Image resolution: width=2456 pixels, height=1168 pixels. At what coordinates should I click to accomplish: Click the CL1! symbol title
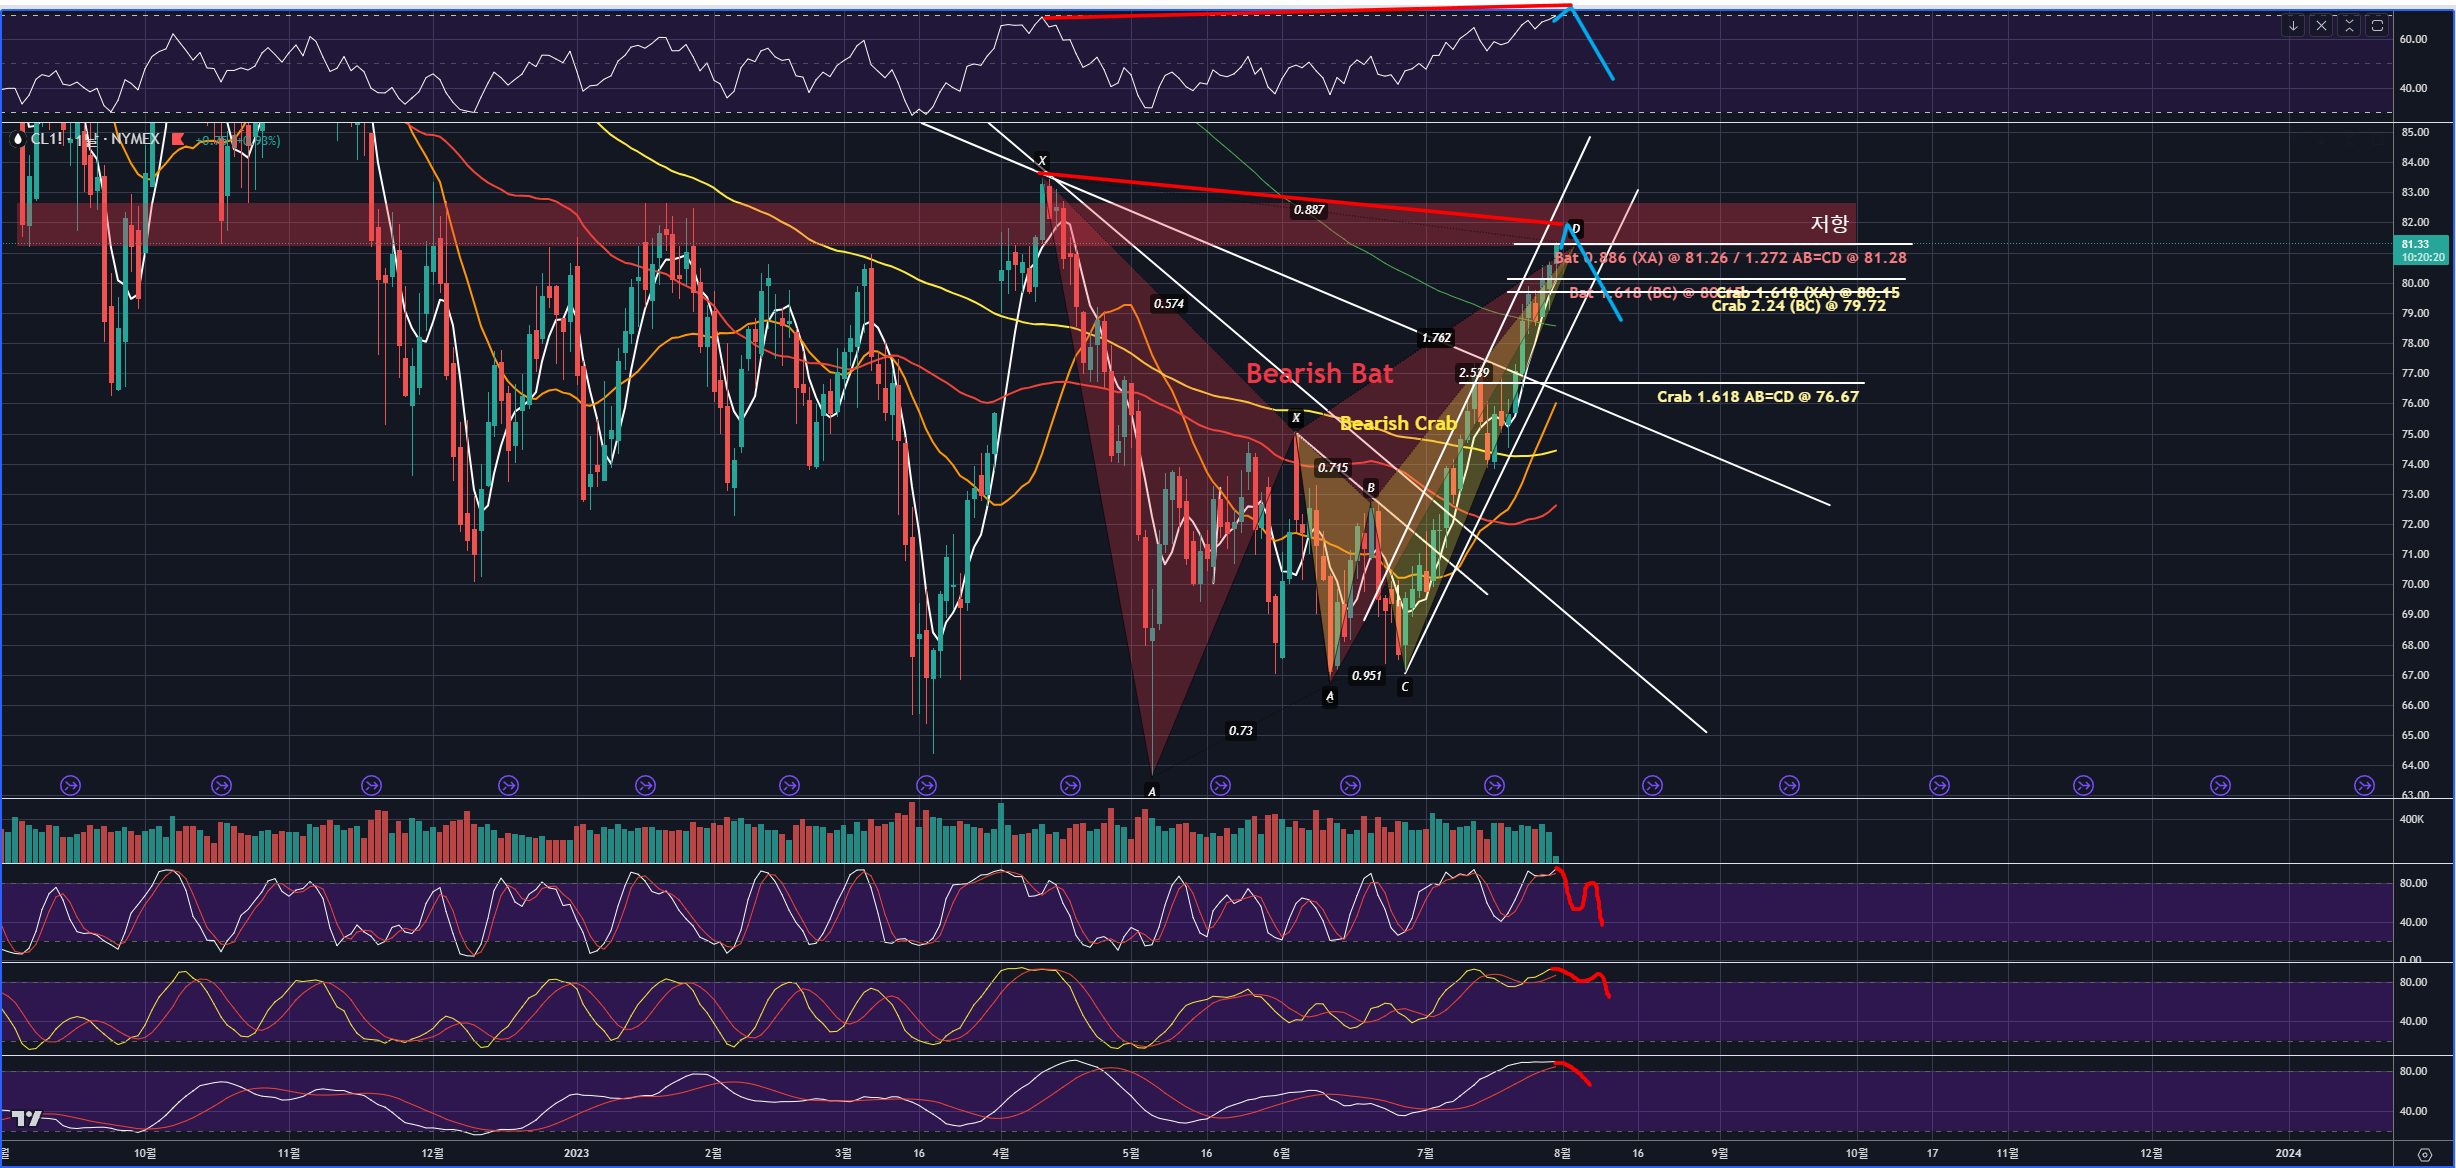point(46,139)
